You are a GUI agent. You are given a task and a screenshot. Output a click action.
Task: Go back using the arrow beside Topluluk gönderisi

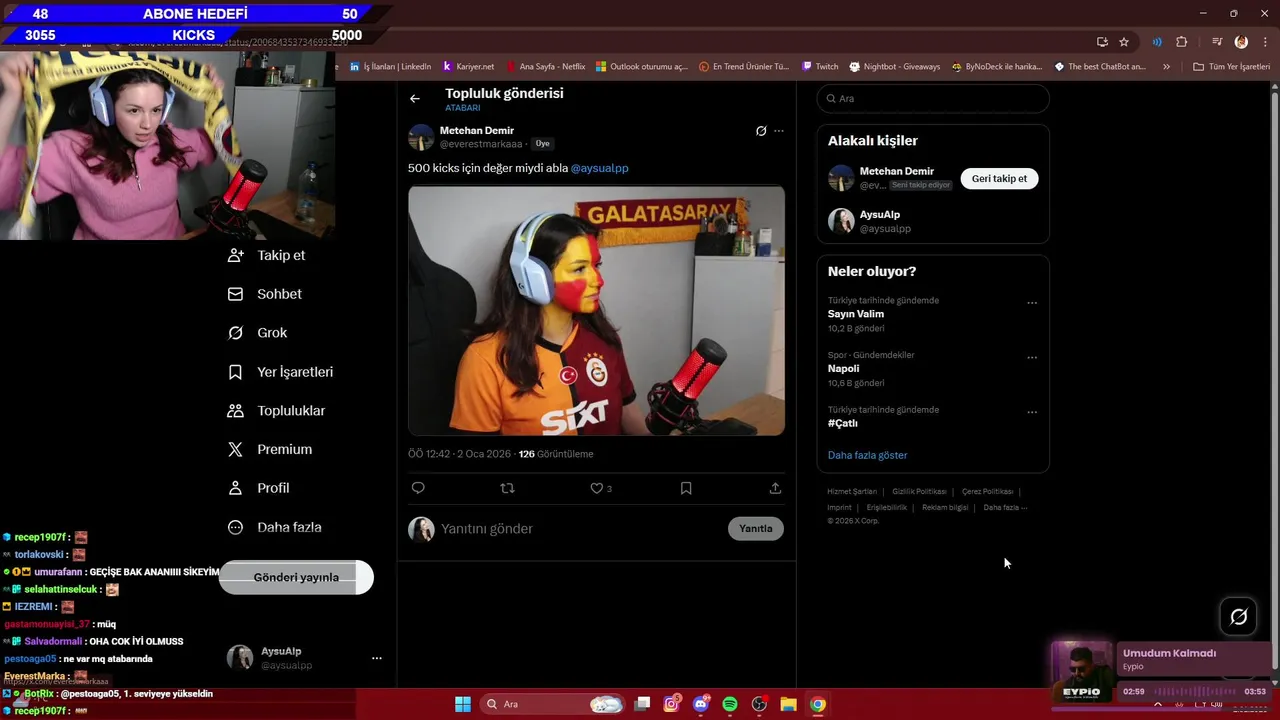(415, 98)
